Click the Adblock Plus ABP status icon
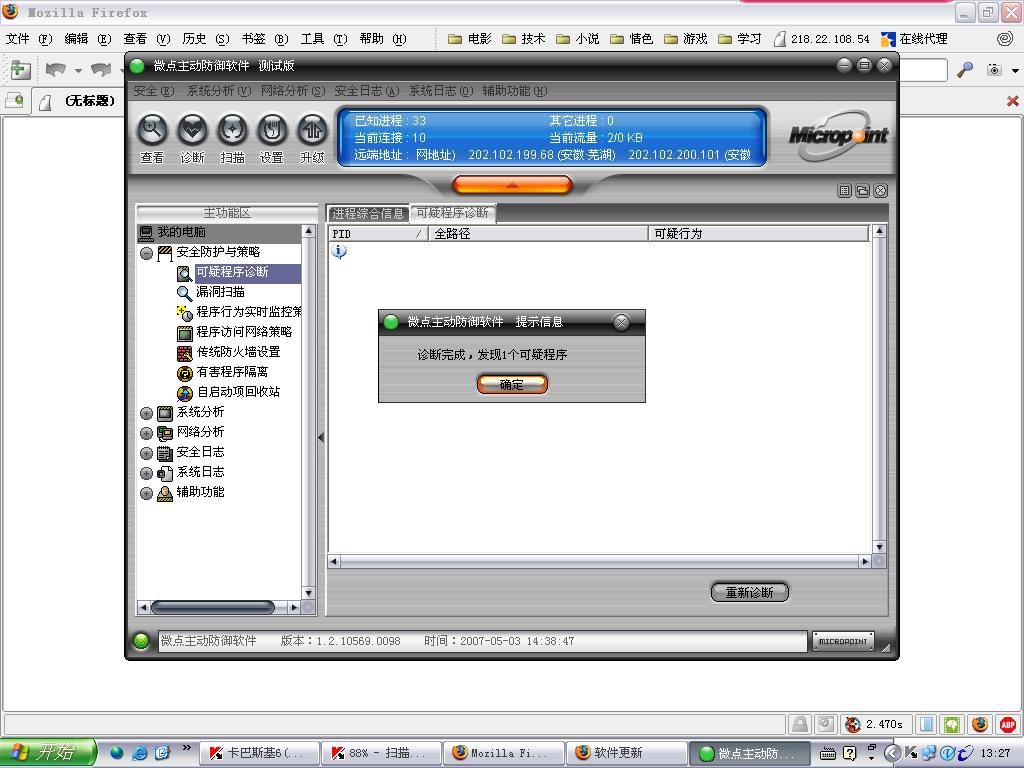Viewport: 1024px width, 768px height. pos(1008,724)
